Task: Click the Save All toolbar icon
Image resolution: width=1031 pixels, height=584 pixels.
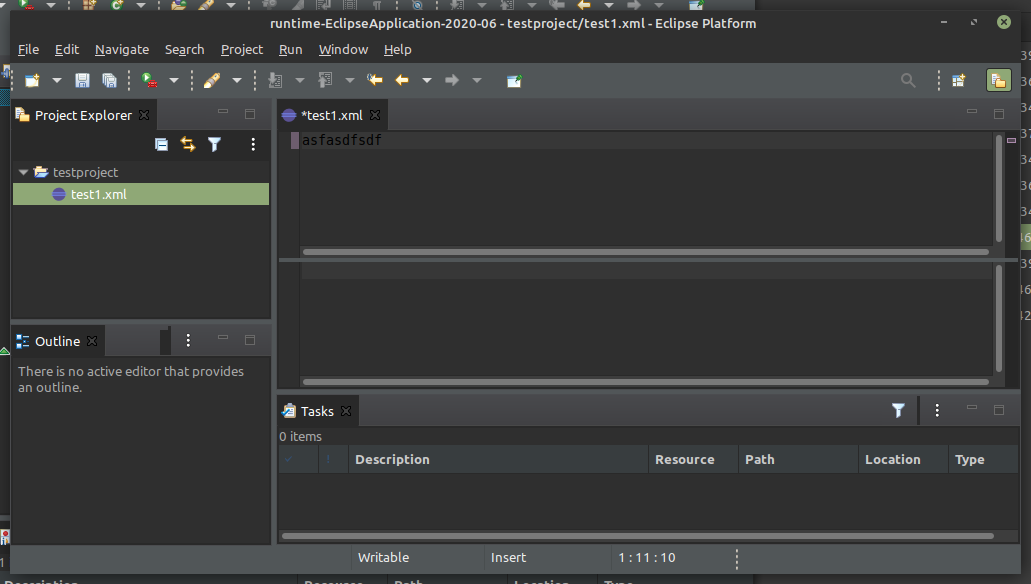Action: coord(109,80)
